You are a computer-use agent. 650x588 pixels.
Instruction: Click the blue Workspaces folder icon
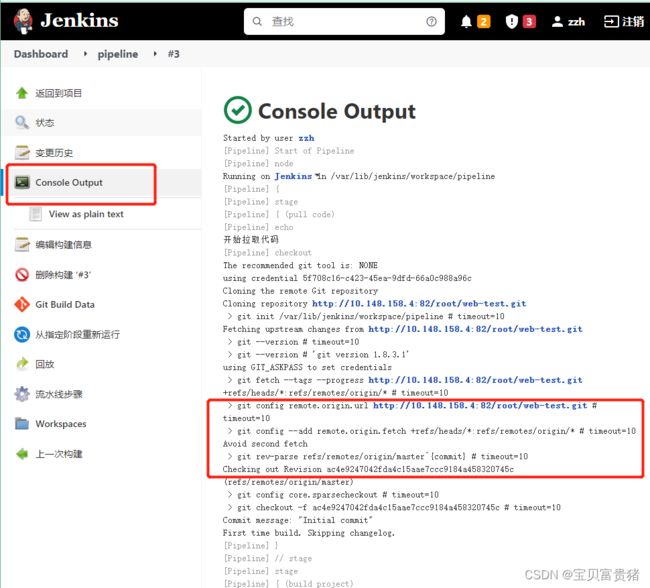coord(22,424)
